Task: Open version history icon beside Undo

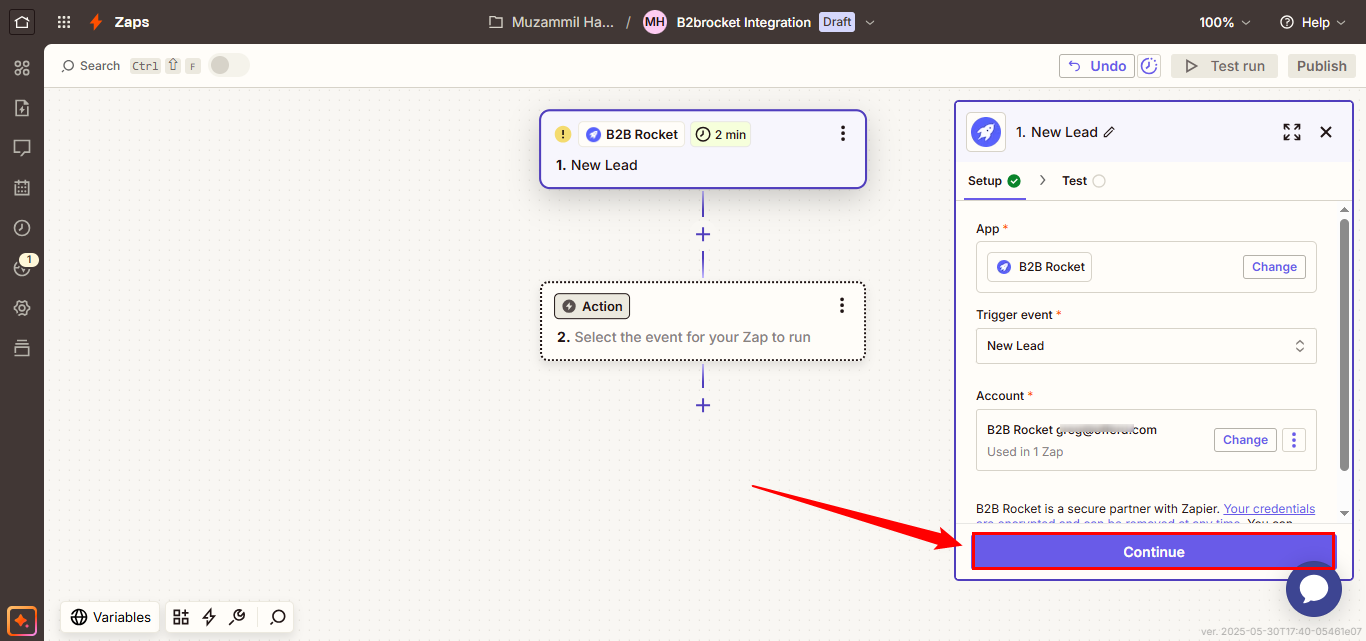Action: pyautogui.click(x=1150, y=66)
